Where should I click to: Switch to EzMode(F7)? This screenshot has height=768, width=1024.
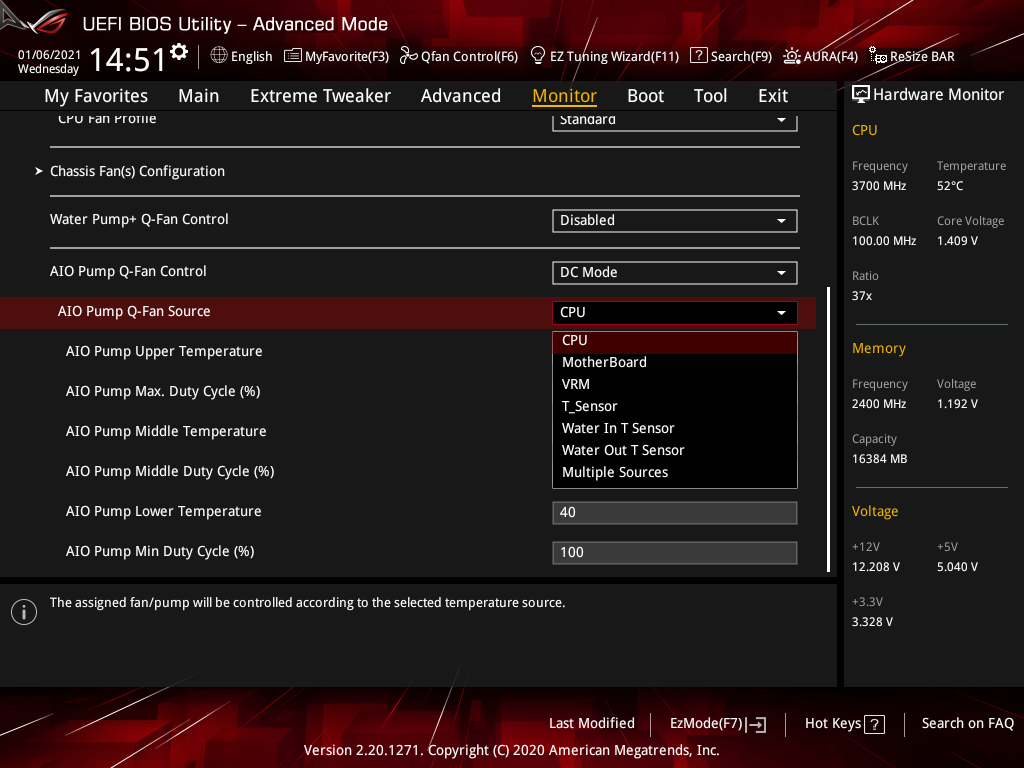click(718, 724)
